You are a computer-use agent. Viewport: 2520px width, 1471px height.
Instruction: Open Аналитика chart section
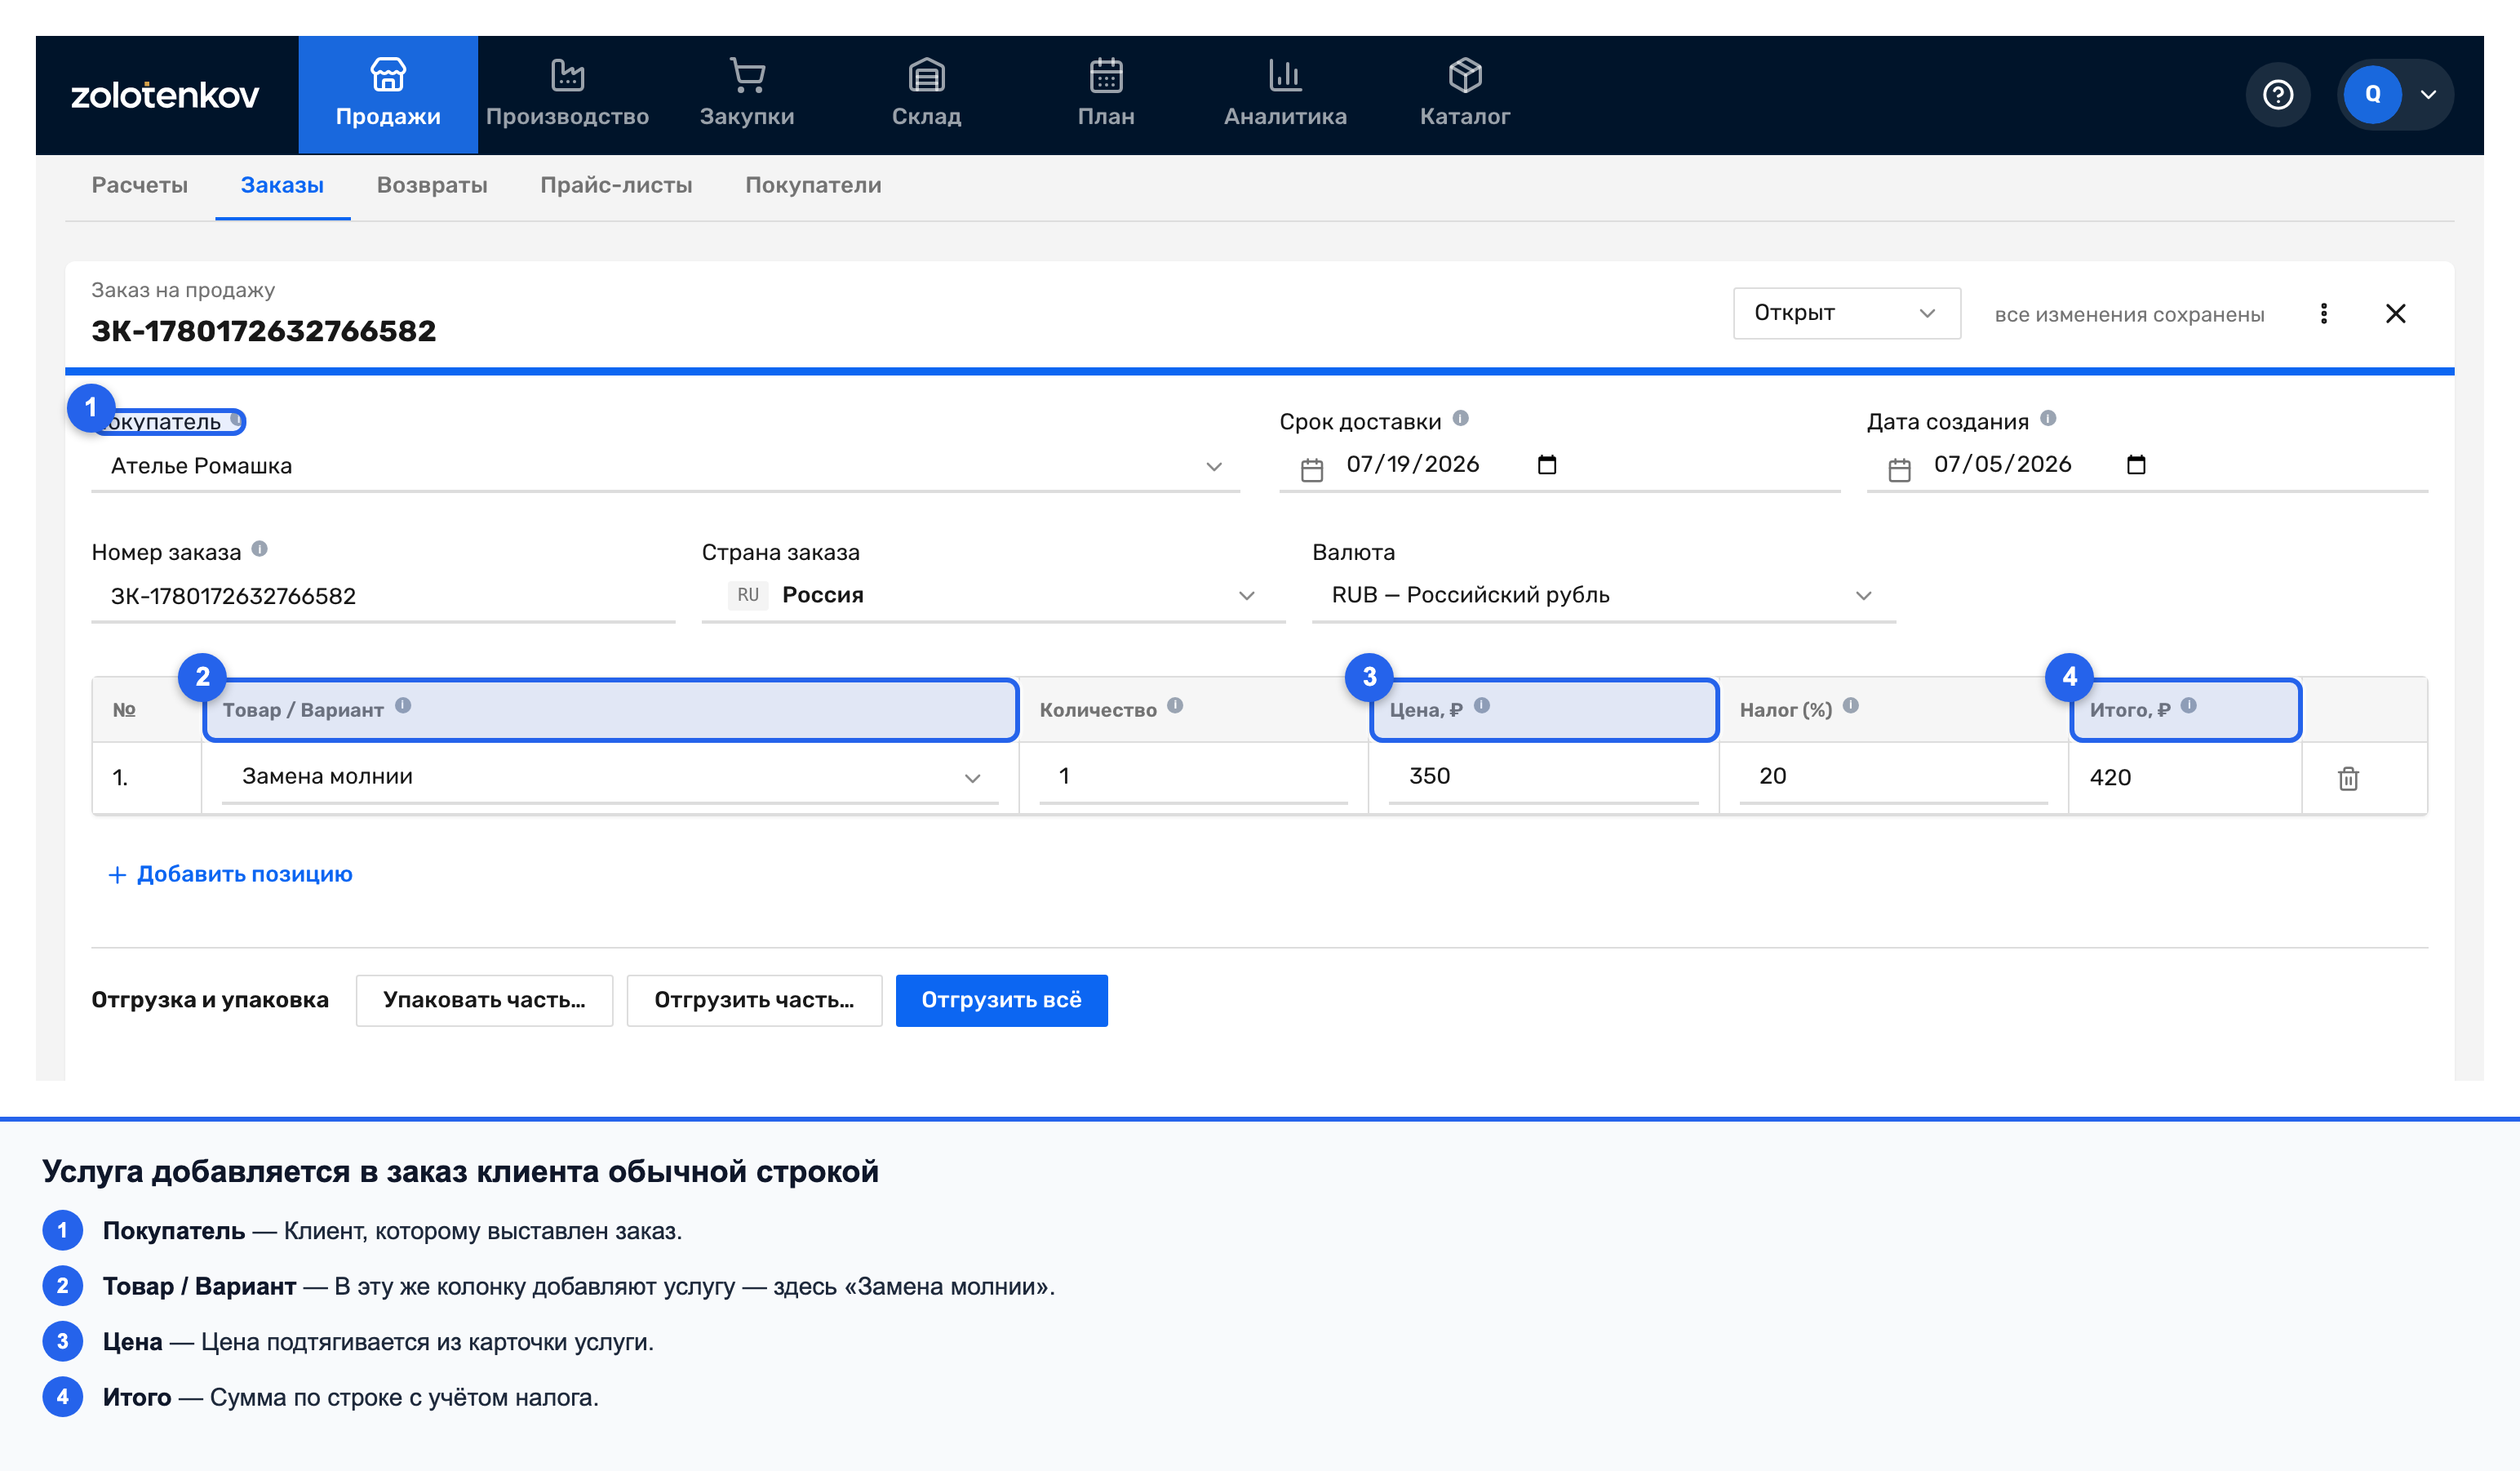[1285, 94]
